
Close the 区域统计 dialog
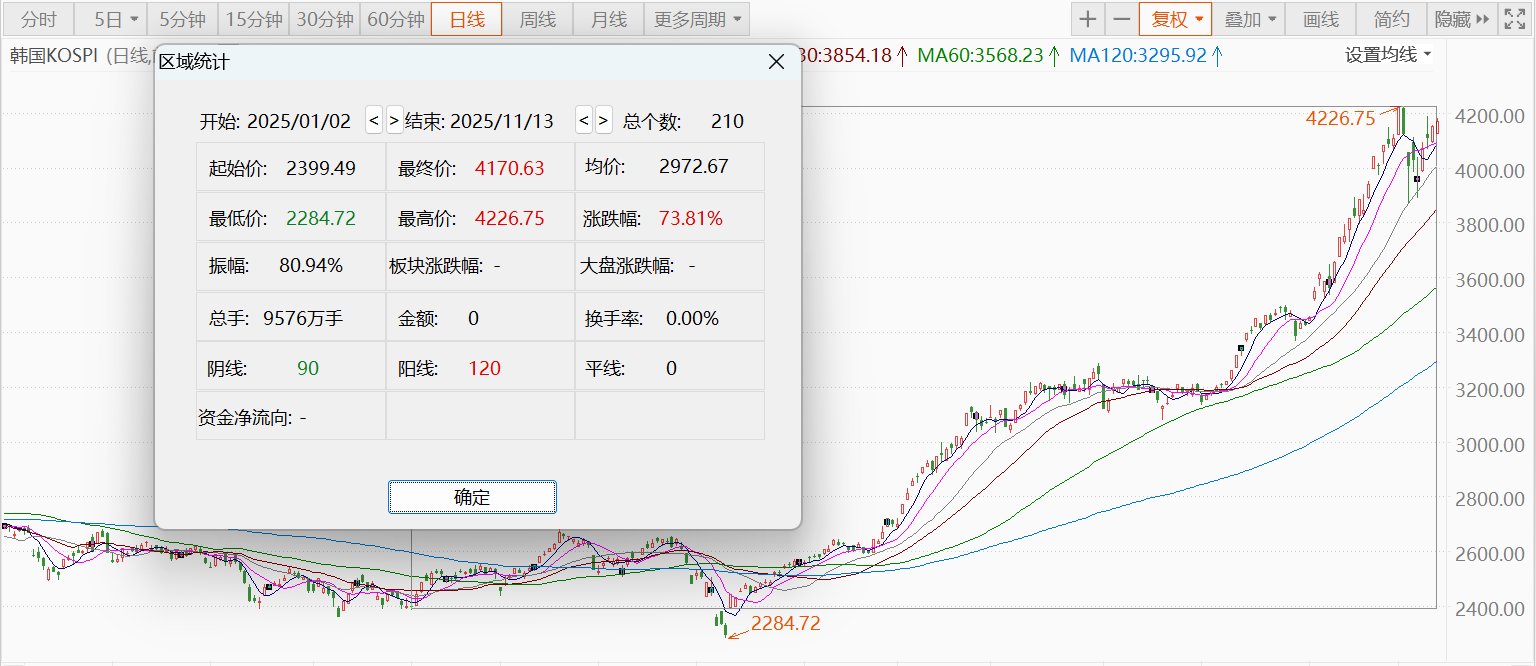776,62
